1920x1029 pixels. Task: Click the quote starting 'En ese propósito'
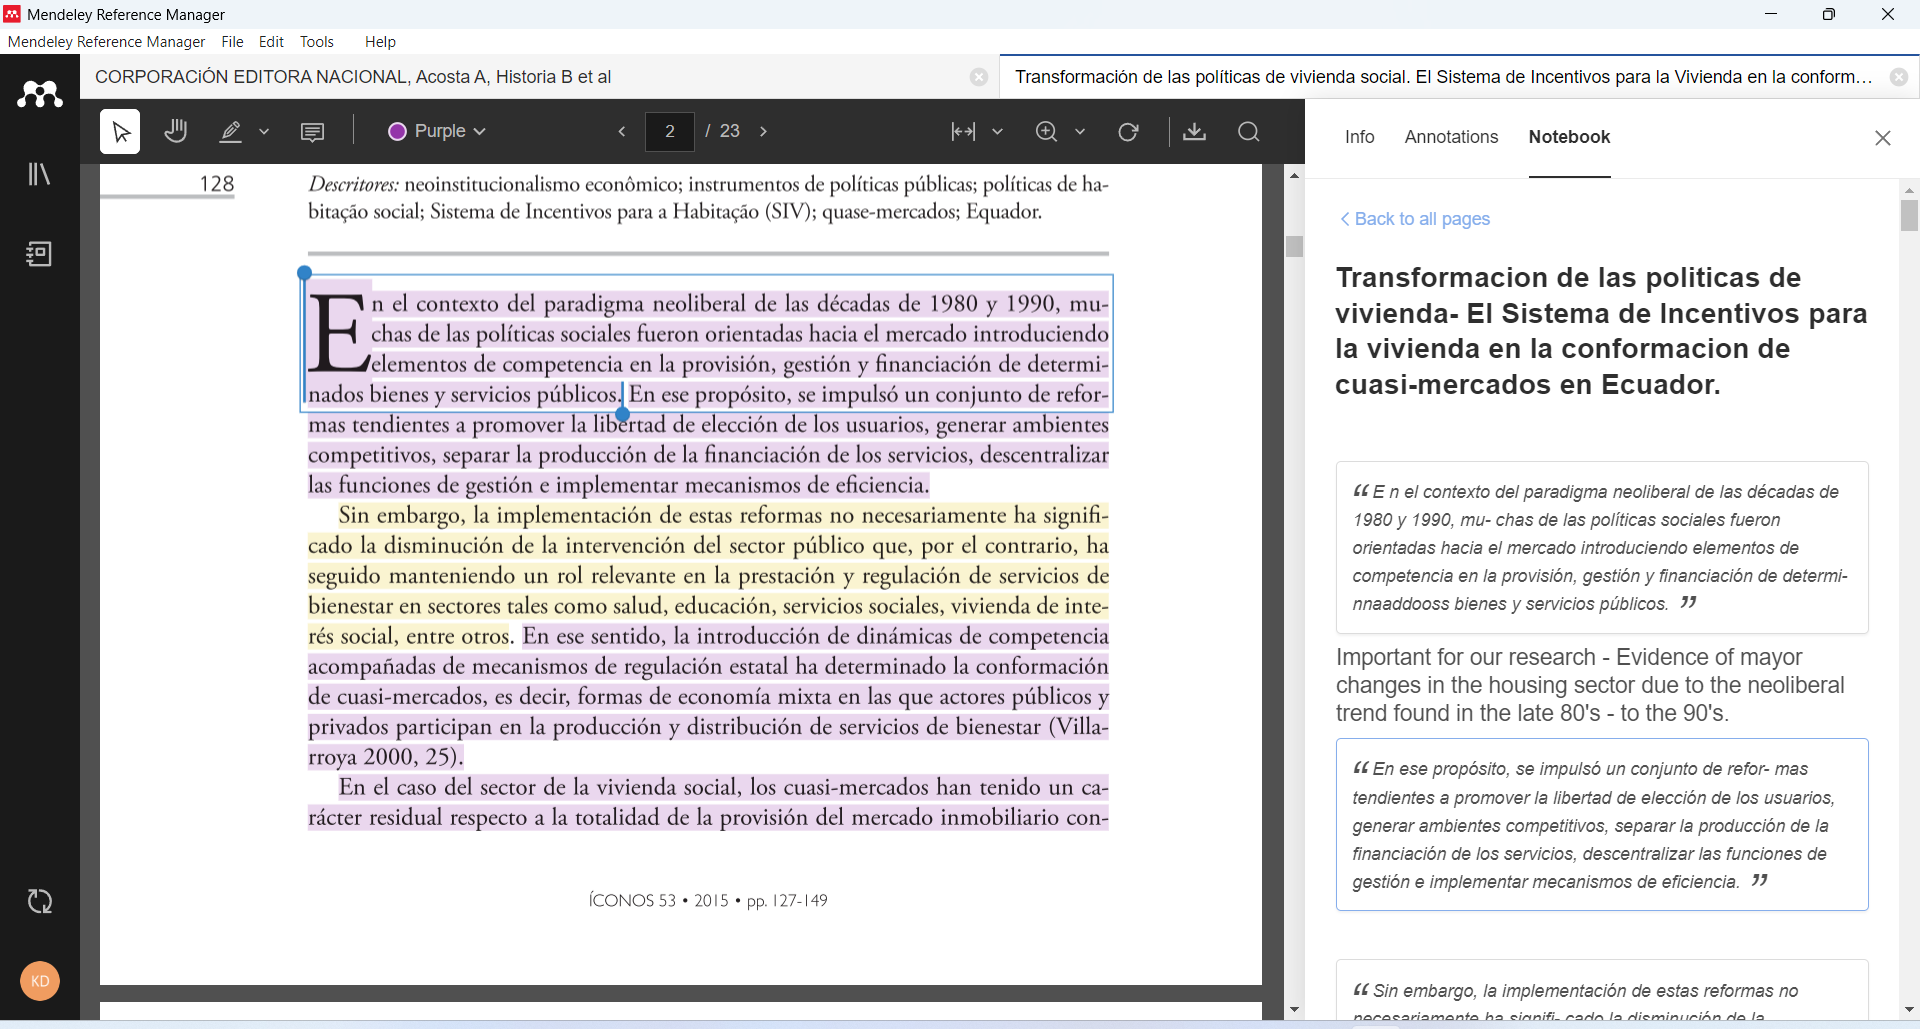(1602, 824)
